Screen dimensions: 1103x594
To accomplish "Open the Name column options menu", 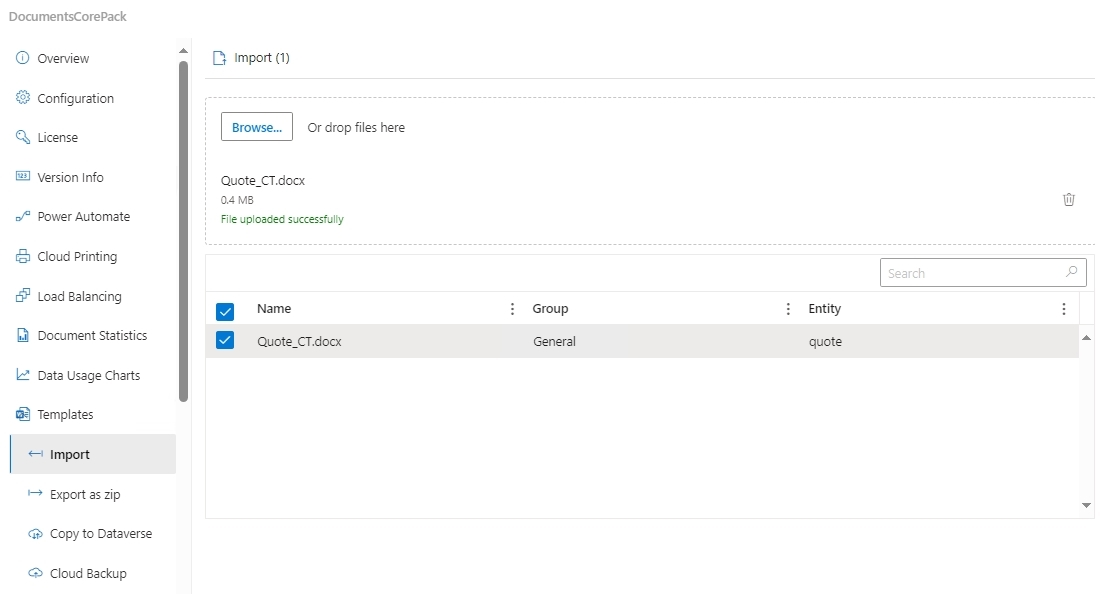I will point(512,309).
